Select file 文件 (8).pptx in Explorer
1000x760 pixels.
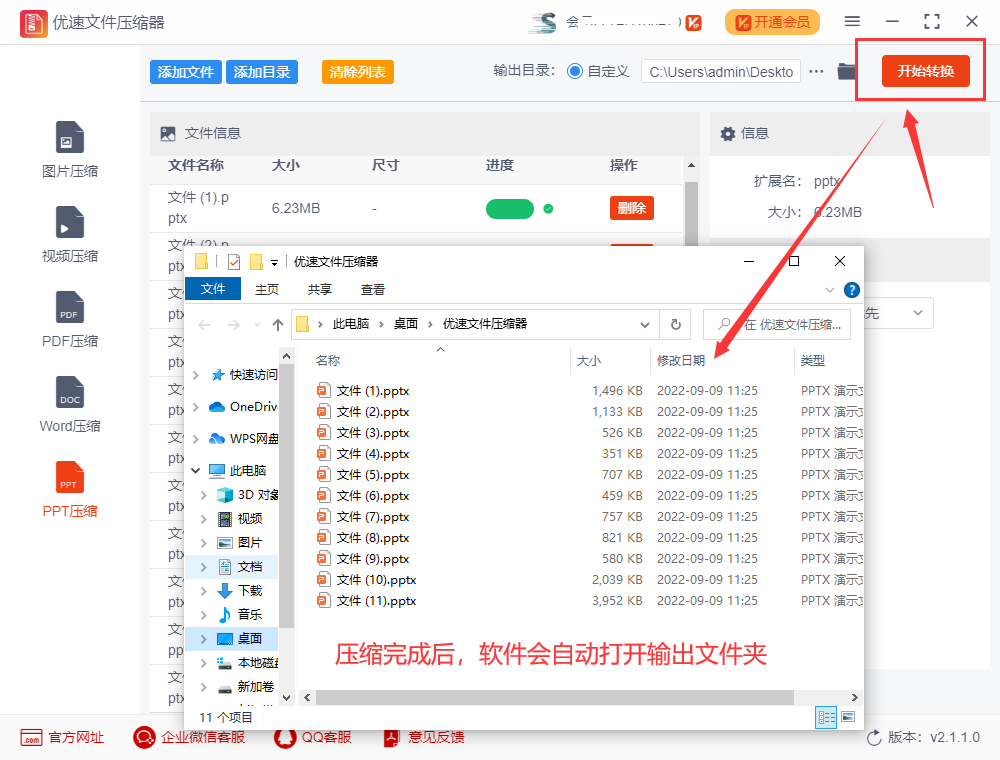(x=372, y=538)
